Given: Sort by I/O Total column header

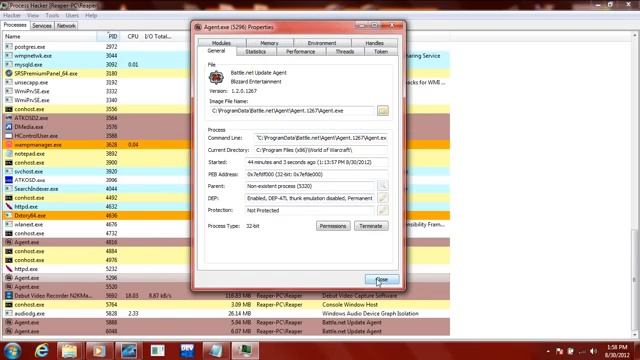Looking at the screenshot, I should click(x=159, y=36).
